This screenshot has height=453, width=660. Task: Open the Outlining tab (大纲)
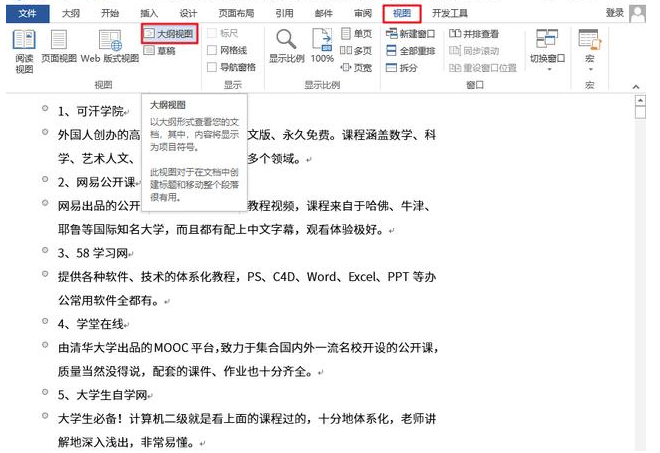(70, 13)
